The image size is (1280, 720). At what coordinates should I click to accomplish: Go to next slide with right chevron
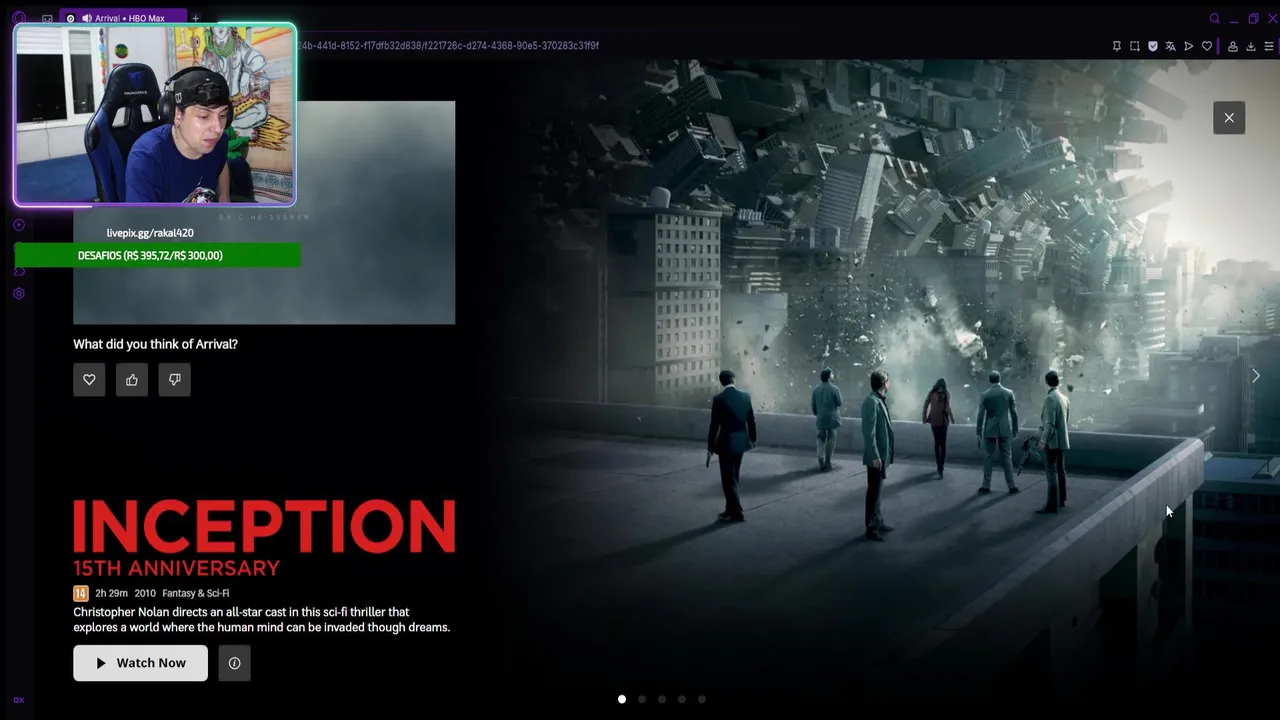tap(1256, 376)
